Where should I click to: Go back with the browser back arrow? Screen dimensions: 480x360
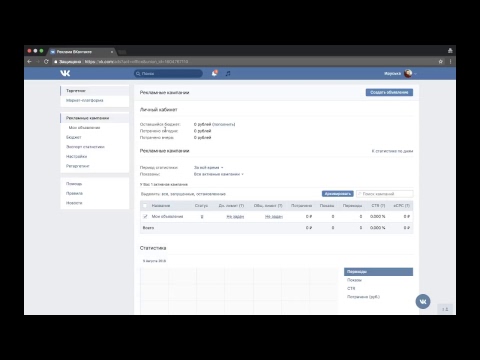[x=29, y=62]
